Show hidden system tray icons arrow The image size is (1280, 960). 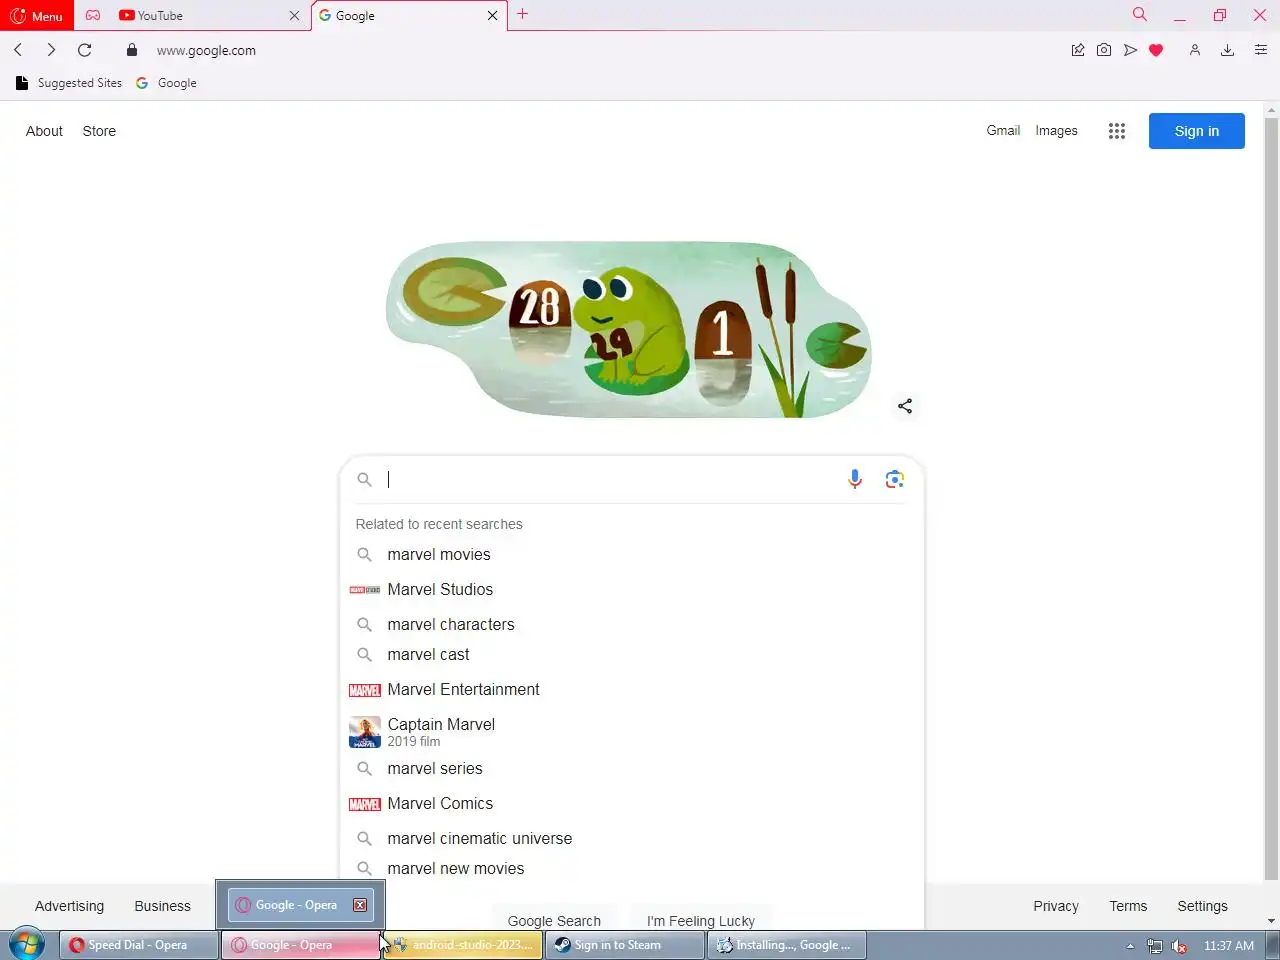[x=1130, y=946]
